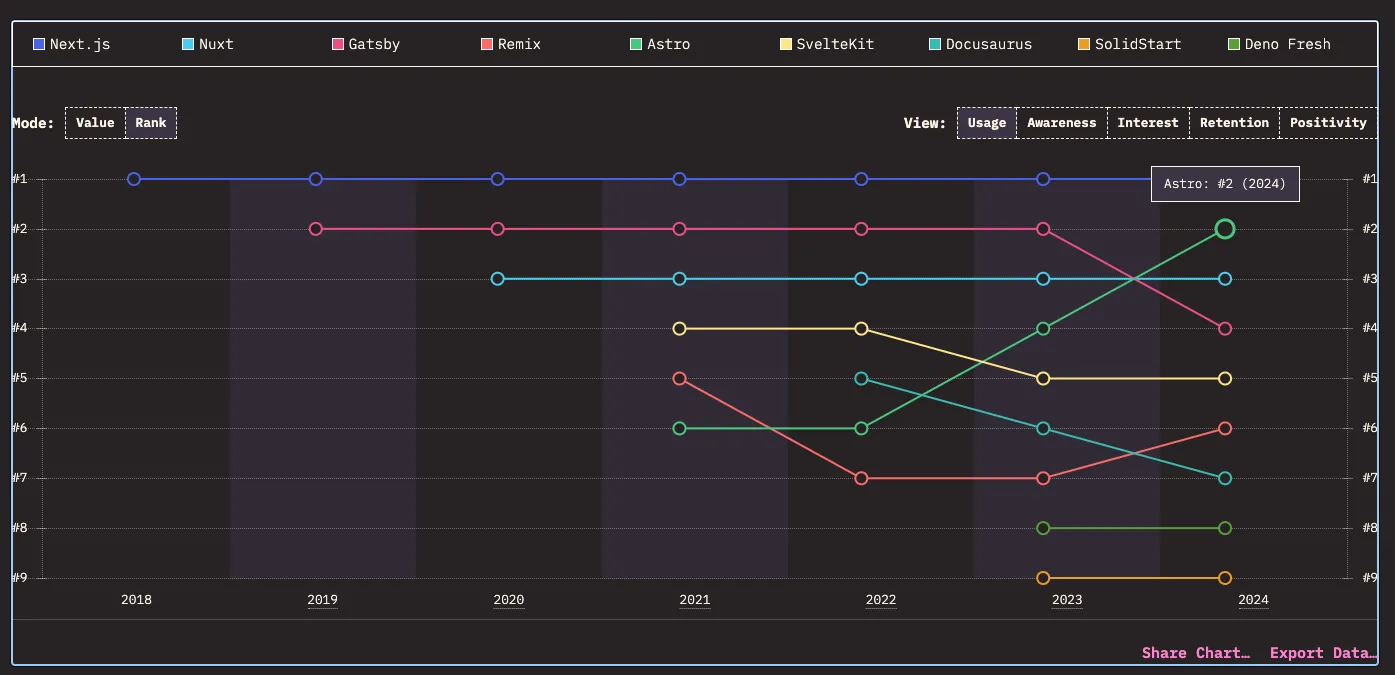The width and height of the screenshot is (1395, 675).
Task: Select Next.js 2019 data point
Action: (x=316, y=179)
